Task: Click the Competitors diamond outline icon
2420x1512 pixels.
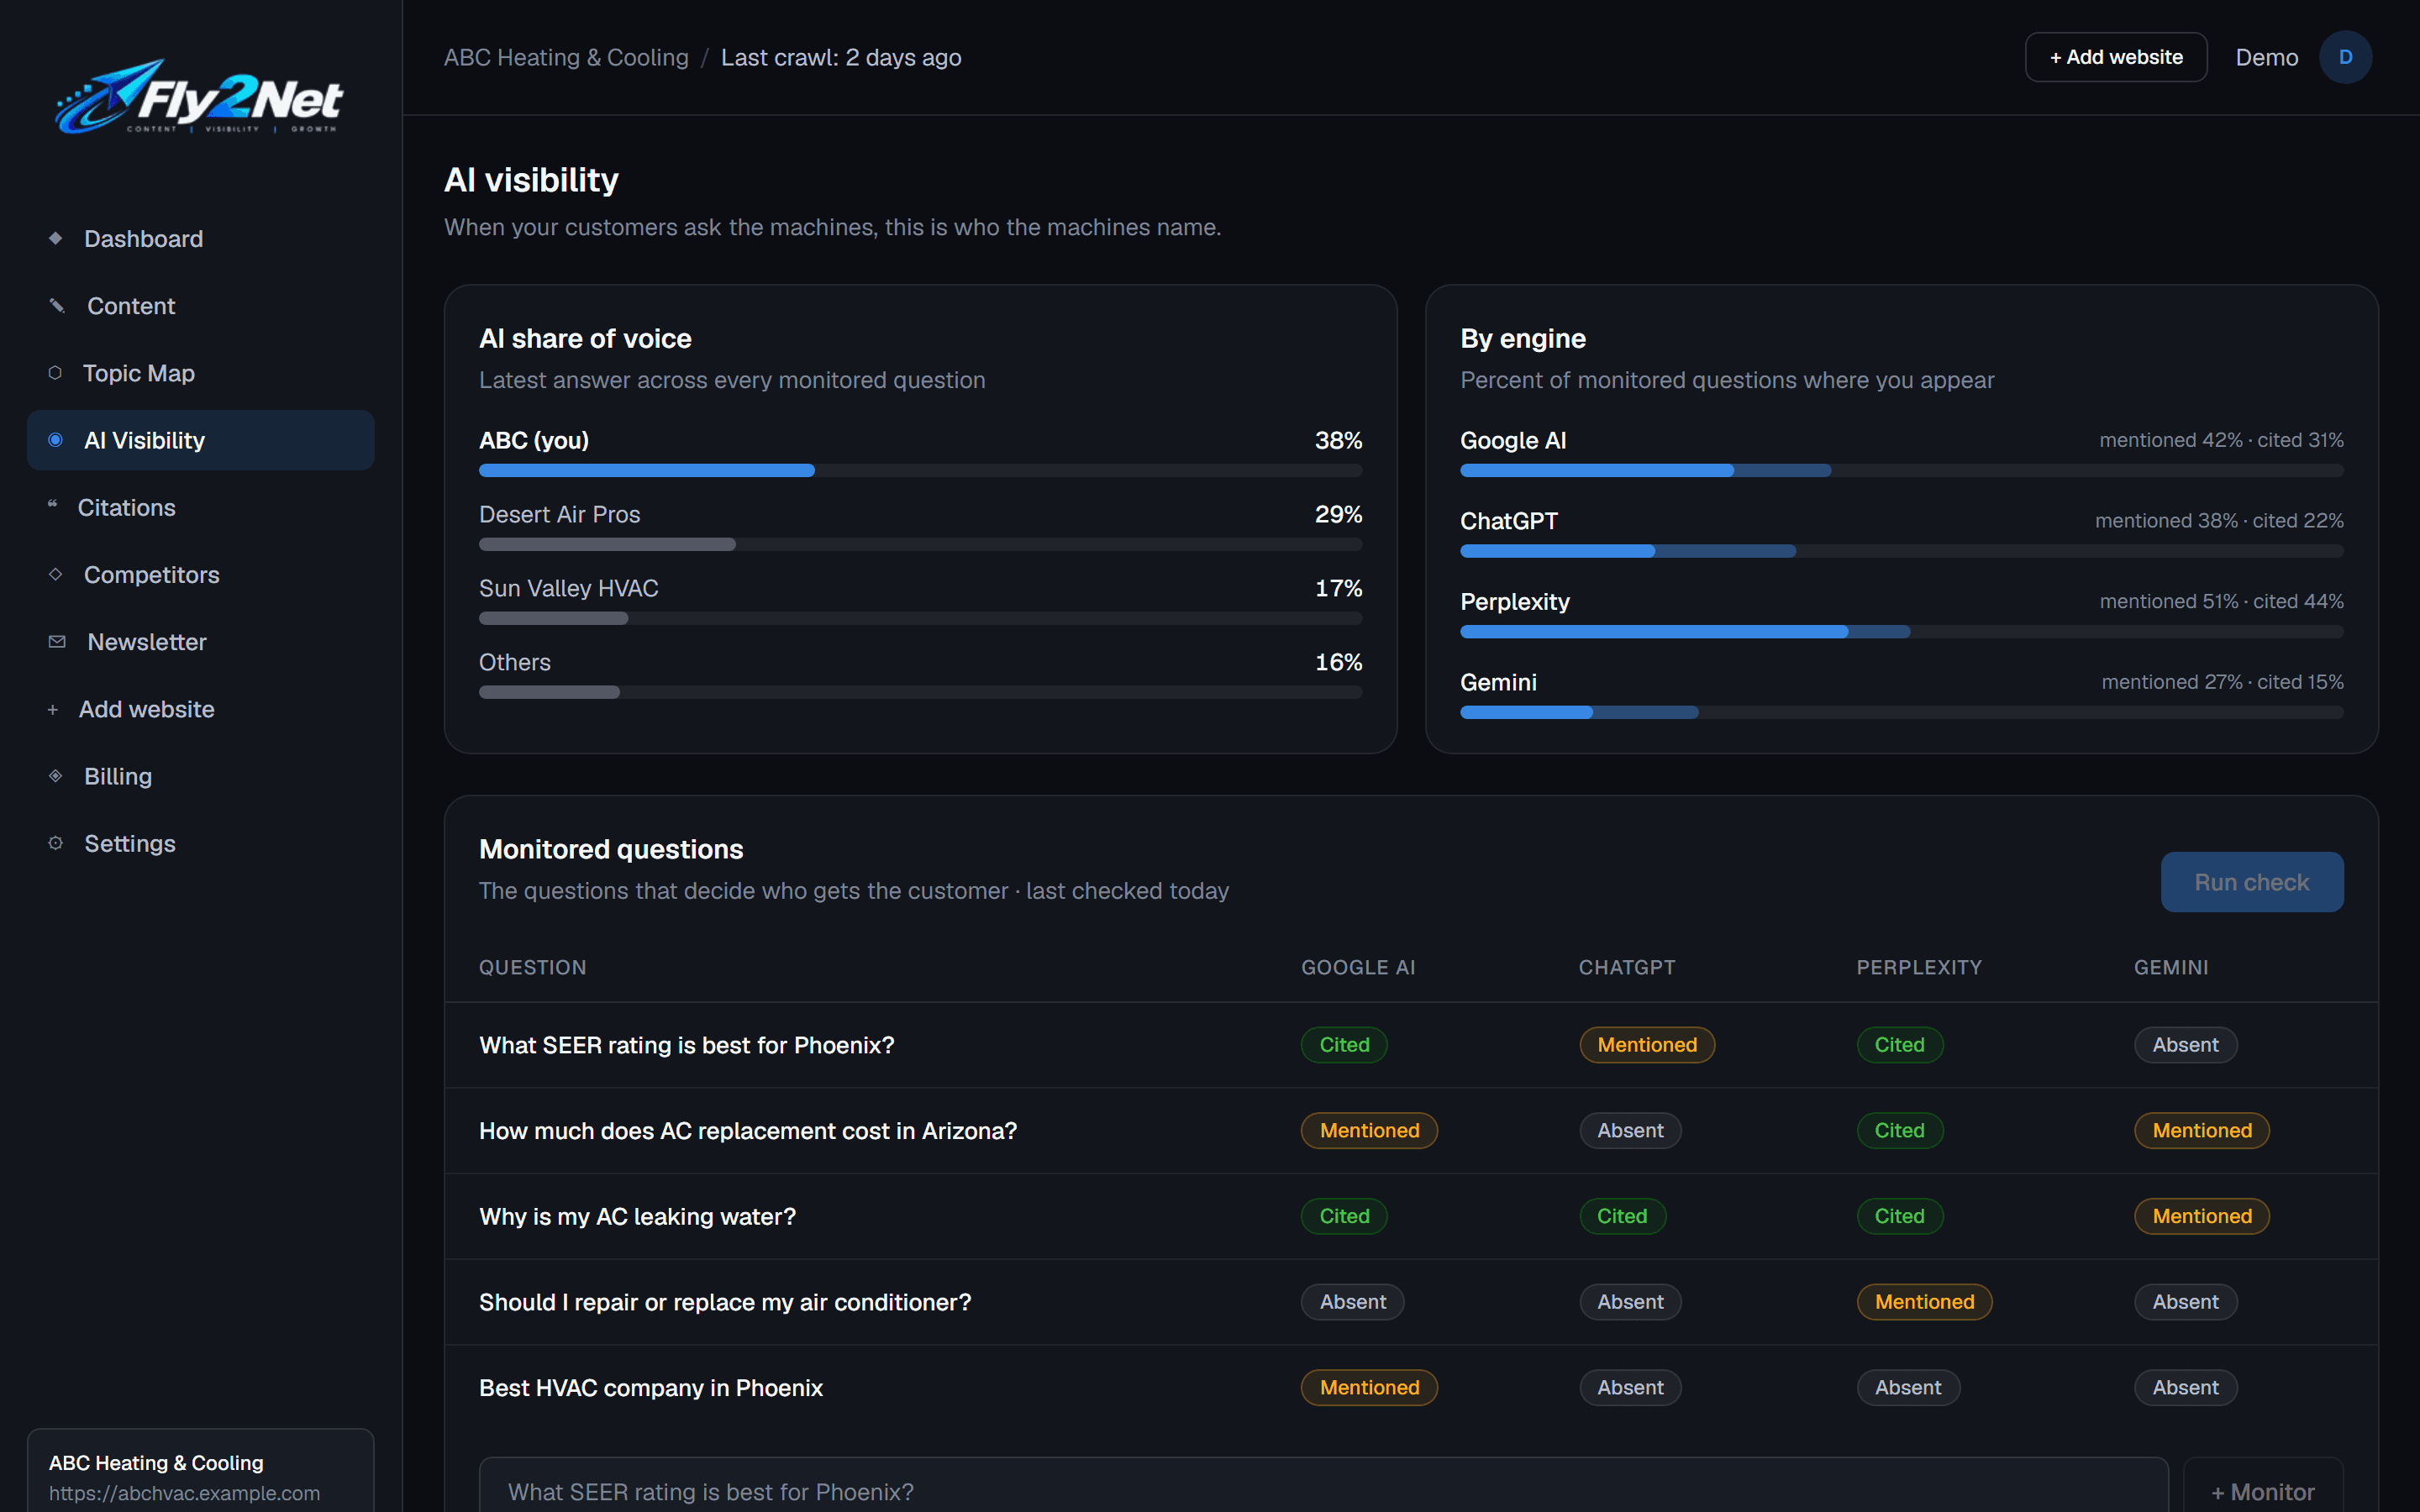Action: pos(56,574)
